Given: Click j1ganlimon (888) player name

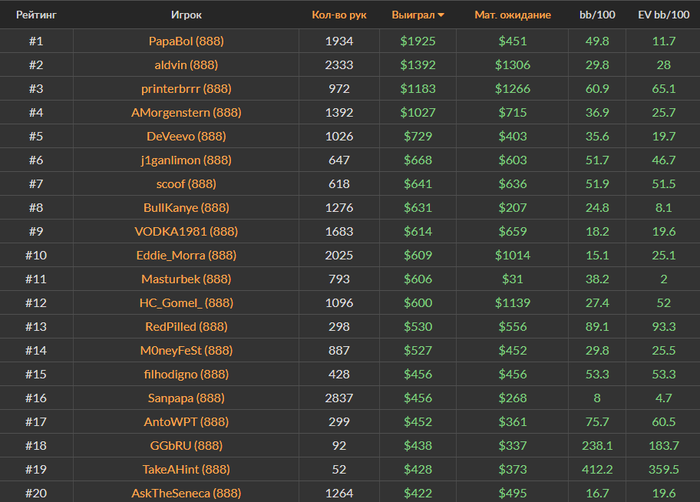Looking at the screenshot, I should pos(186,160).
